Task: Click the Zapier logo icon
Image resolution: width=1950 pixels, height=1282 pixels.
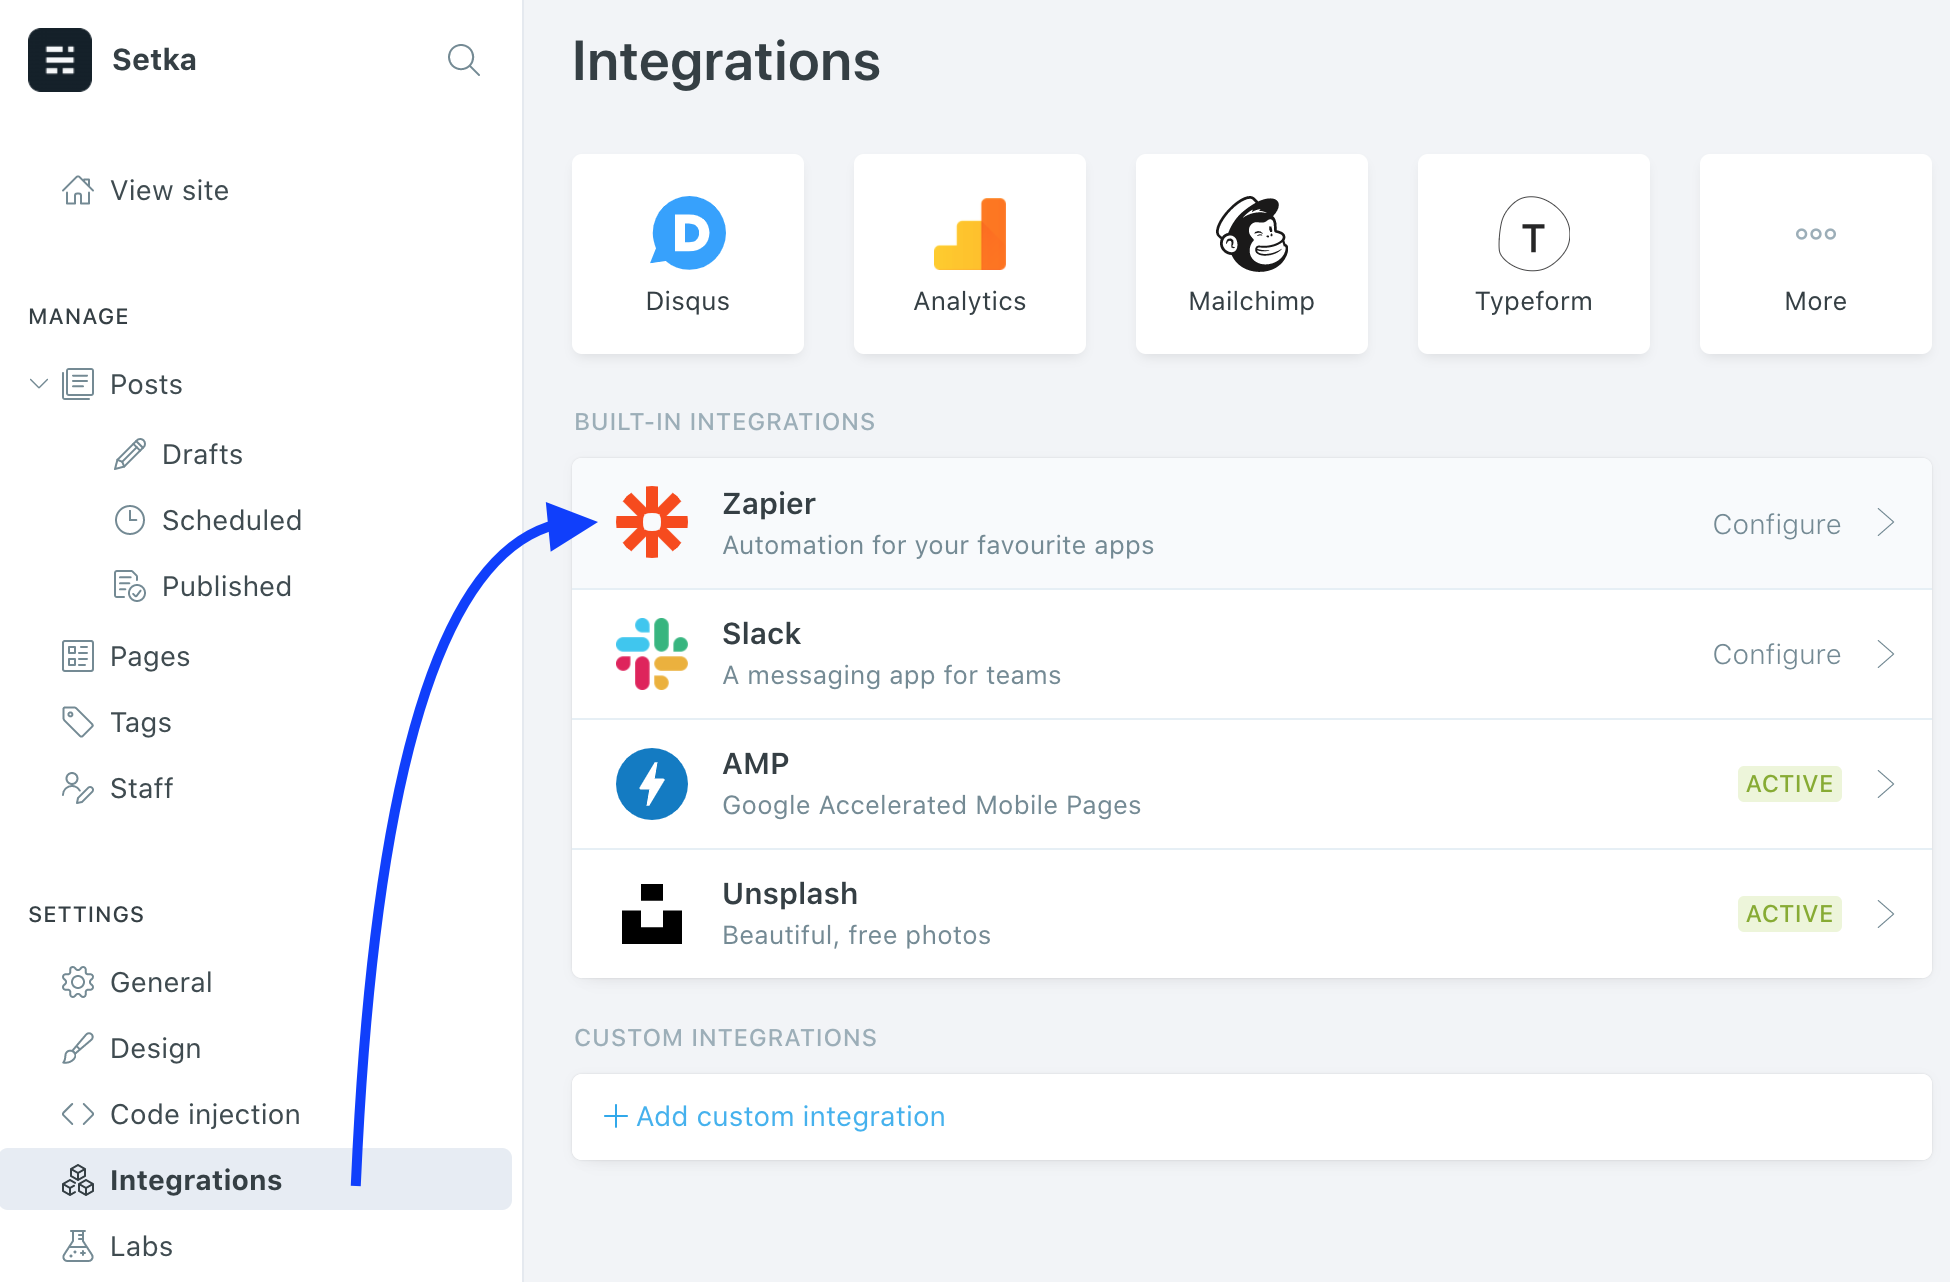Action: coord(652,522)
